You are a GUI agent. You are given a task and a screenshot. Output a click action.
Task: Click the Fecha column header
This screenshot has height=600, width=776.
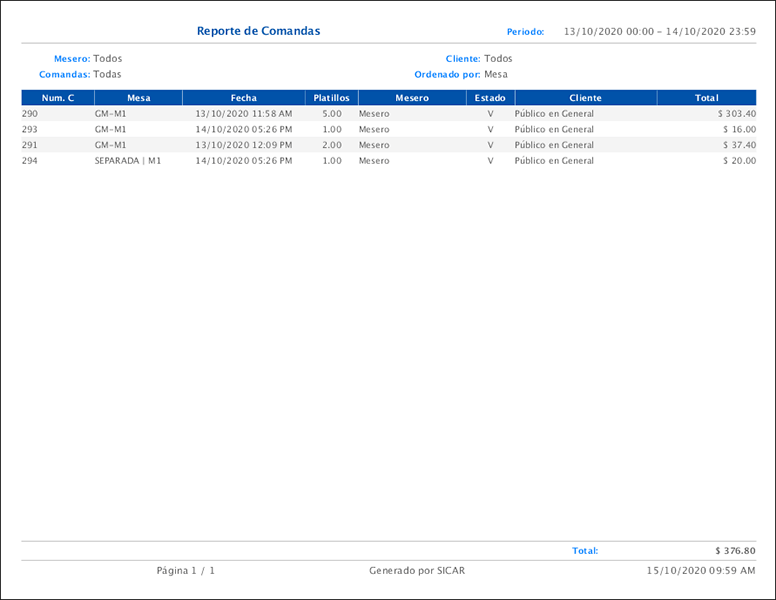[x=243, y=98]
